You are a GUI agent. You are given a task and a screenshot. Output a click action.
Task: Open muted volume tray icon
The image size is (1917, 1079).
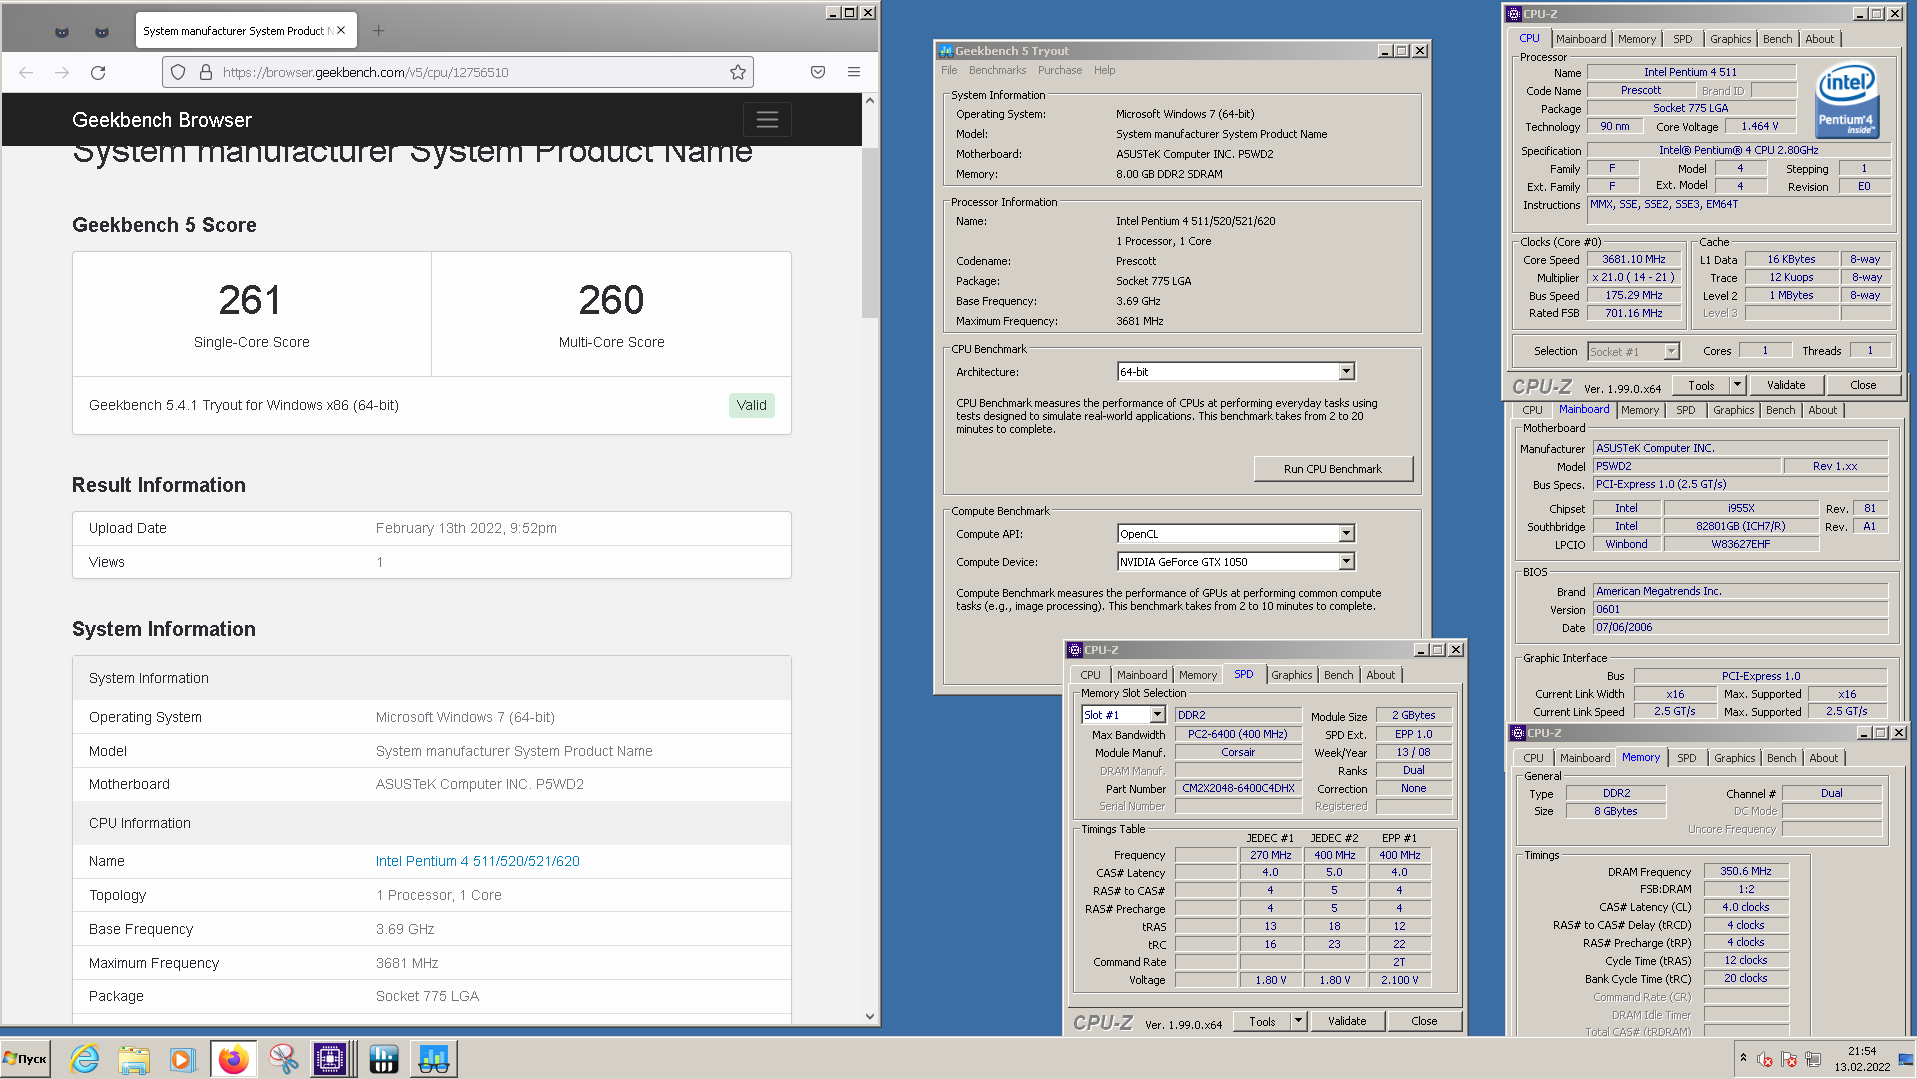pos(1765,1059)
